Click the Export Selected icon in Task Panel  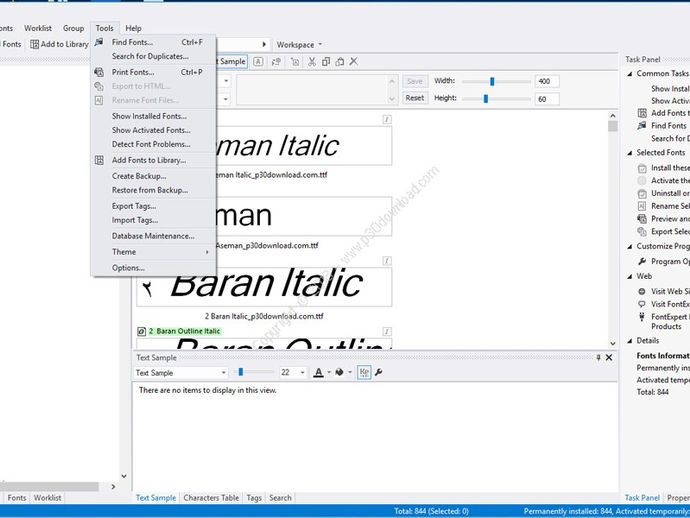point(642,231)
